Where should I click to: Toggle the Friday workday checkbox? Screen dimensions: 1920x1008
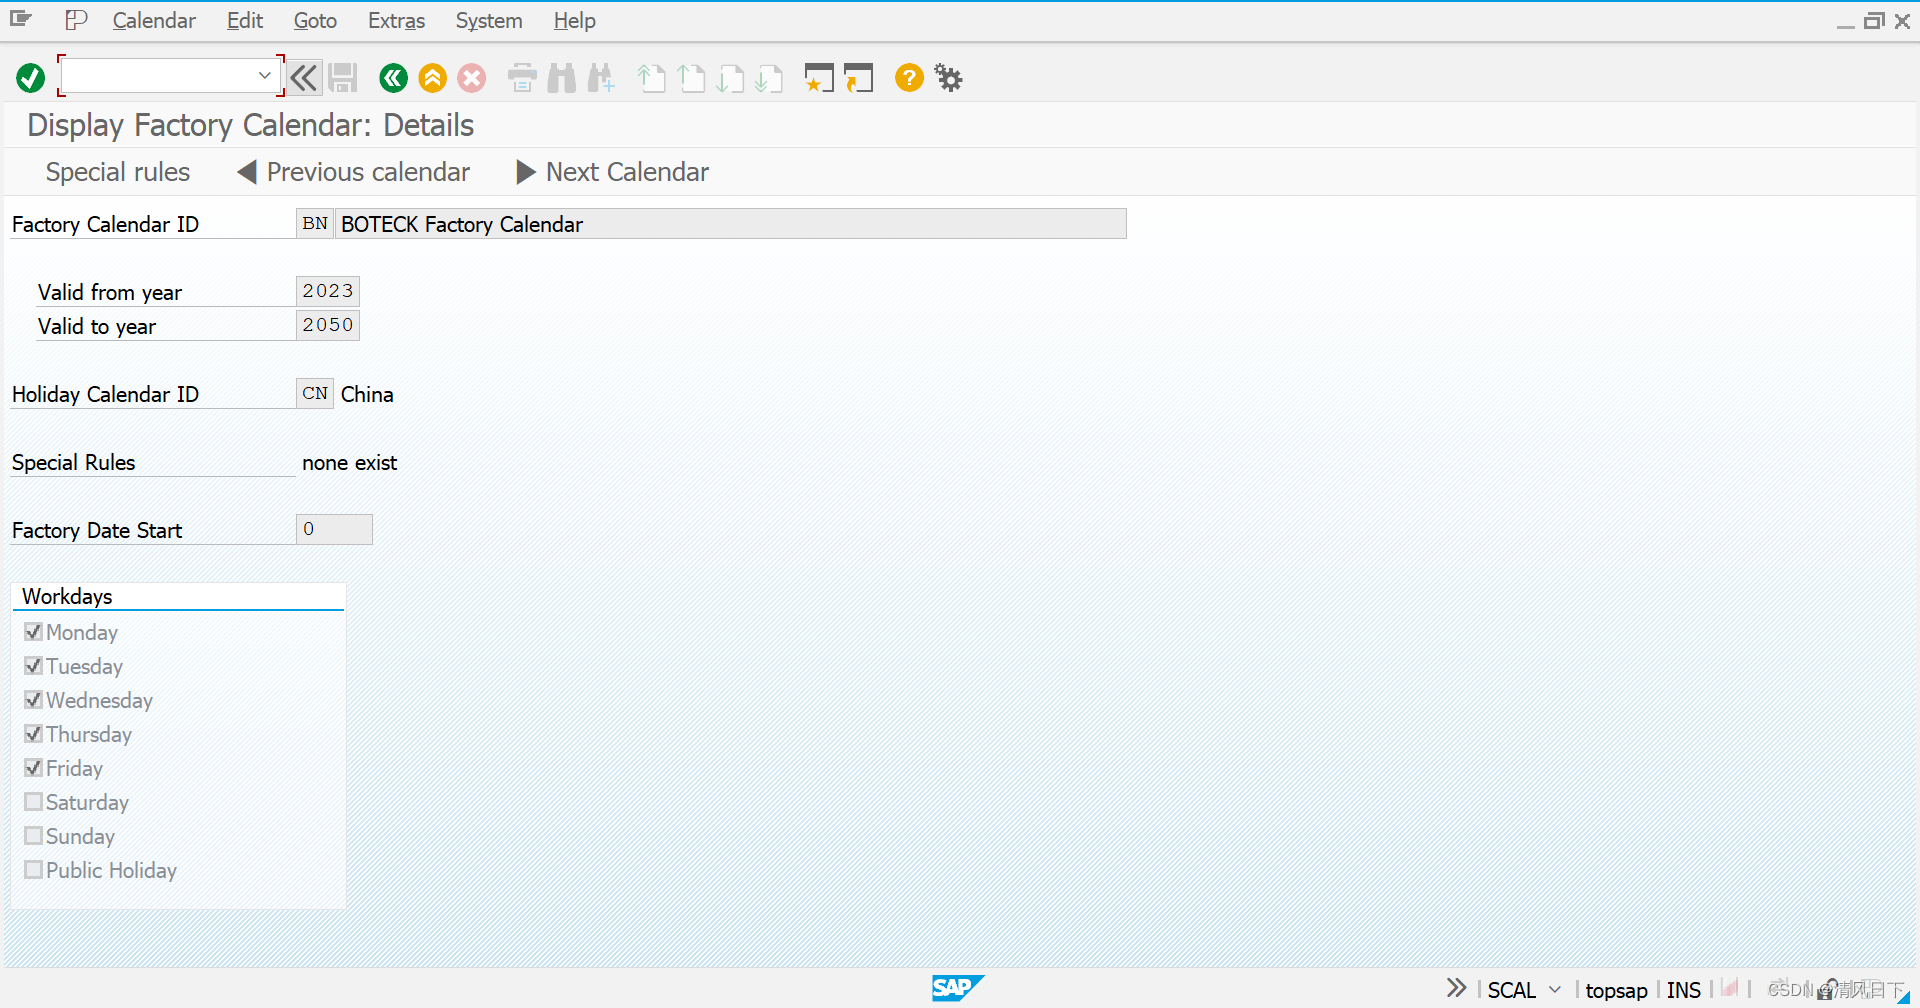(33, 767)
